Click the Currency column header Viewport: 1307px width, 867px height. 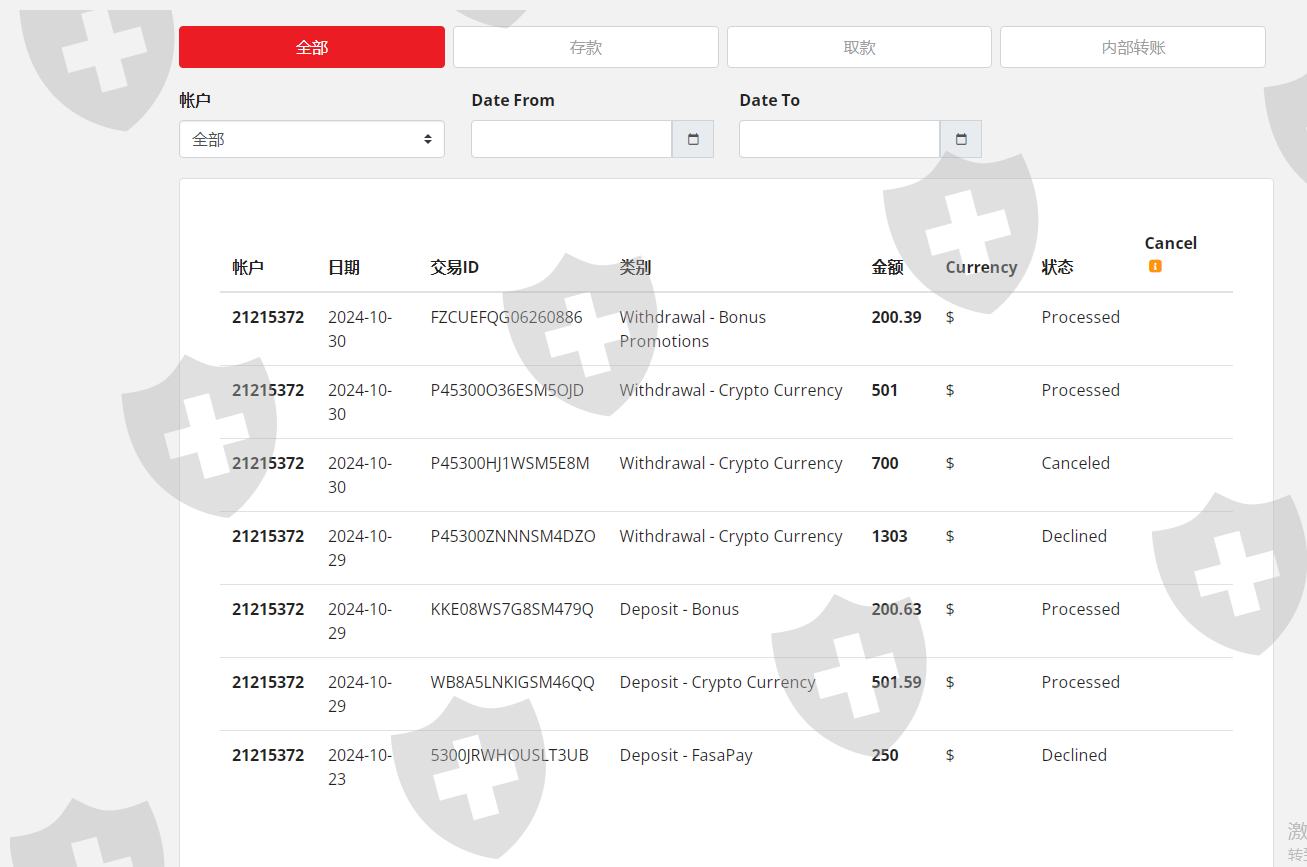tap(981, 267)
